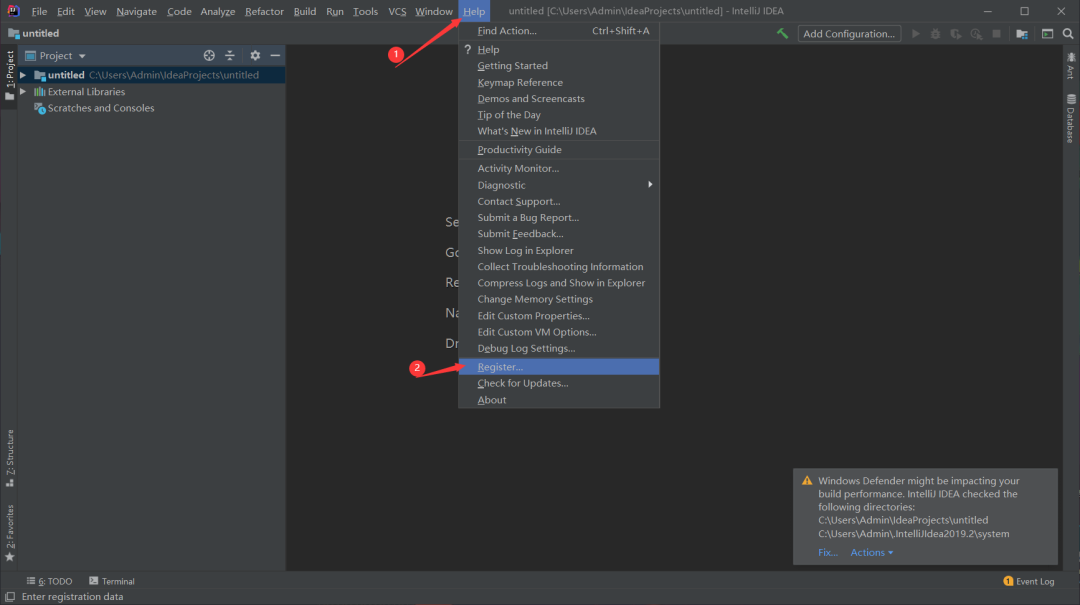This screenshot has height=605, width=1080.
Task: Click the Collapse All icon in Project panel
Action: [230, 55]
